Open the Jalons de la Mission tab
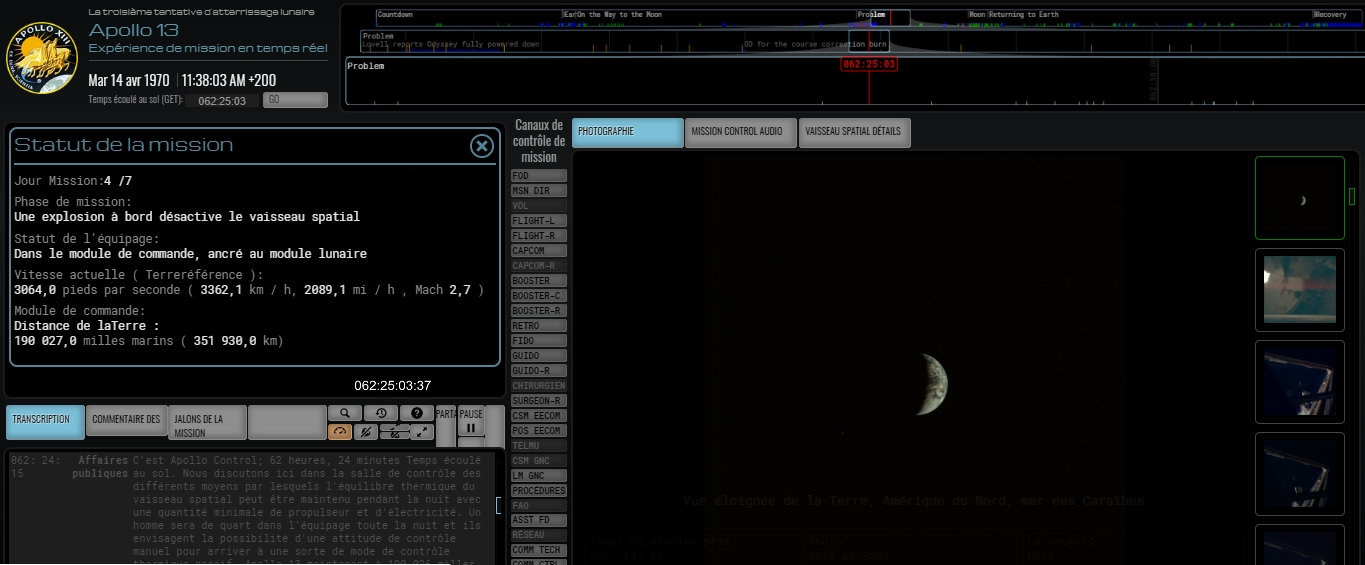Viewport: 1365px width, 565px height. pyautogui.click(x=206, y=424)
